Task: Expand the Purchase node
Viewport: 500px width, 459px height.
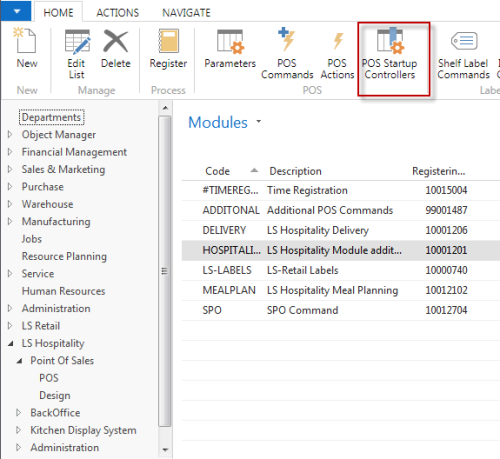Action: (x=10, y=186)
